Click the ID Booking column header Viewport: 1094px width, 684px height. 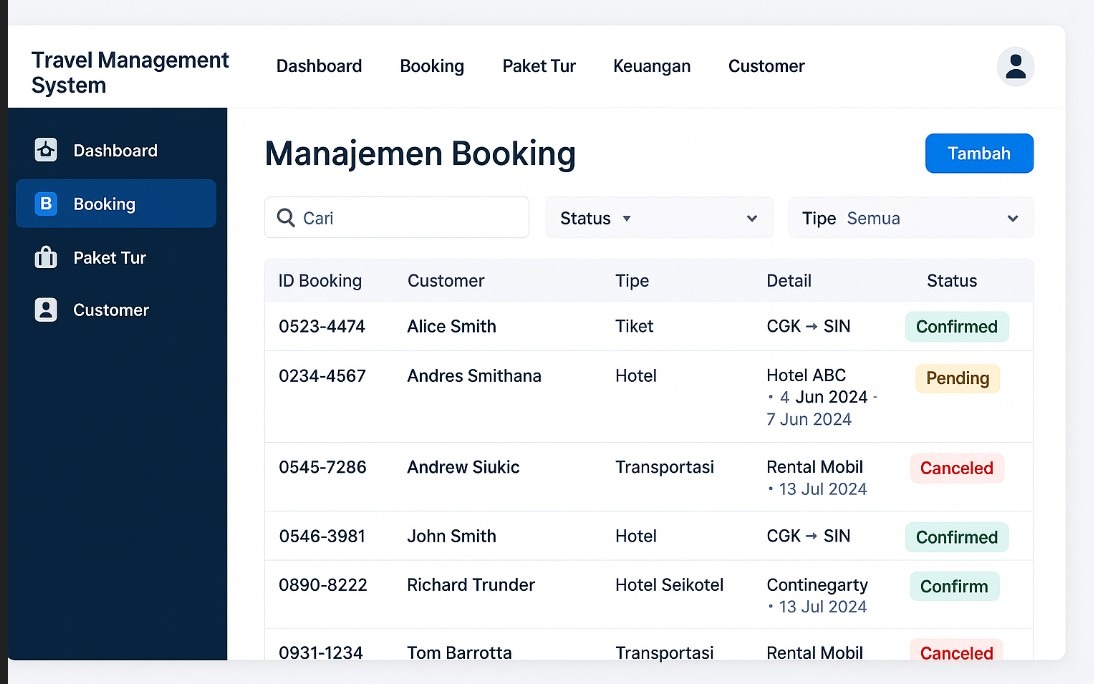click(x=320, y=281)
